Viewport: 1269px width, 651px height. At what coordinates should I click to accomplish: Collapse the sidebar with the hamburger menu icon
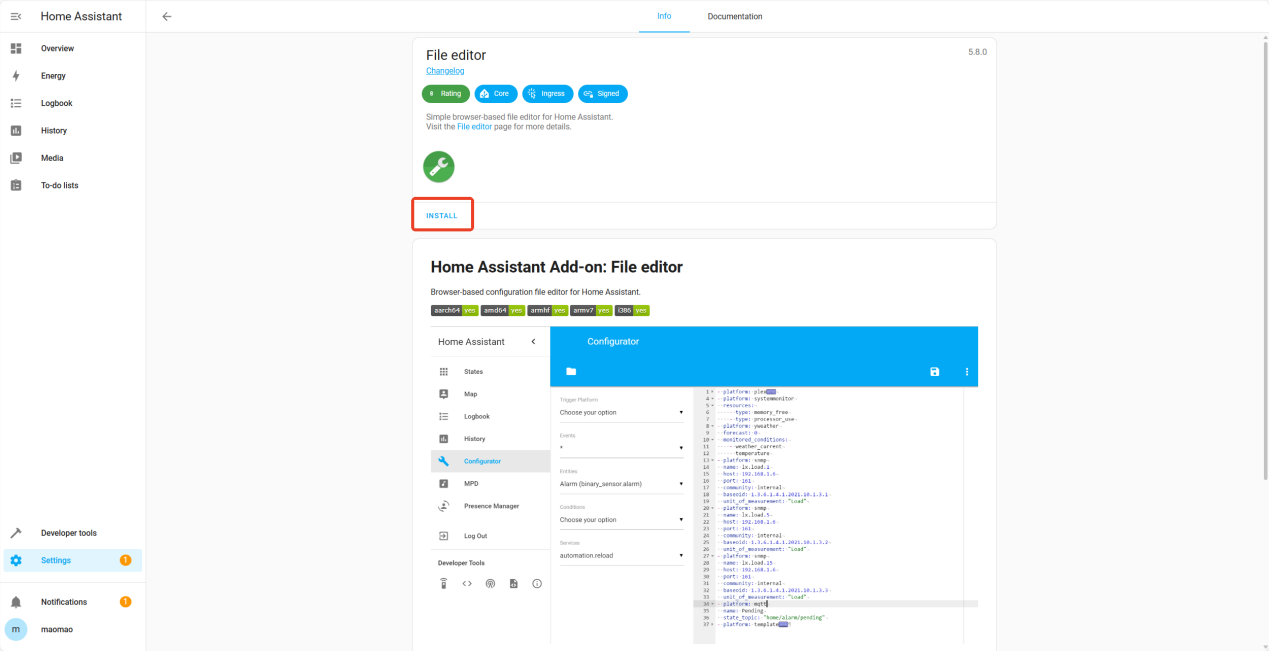point(16,16)
